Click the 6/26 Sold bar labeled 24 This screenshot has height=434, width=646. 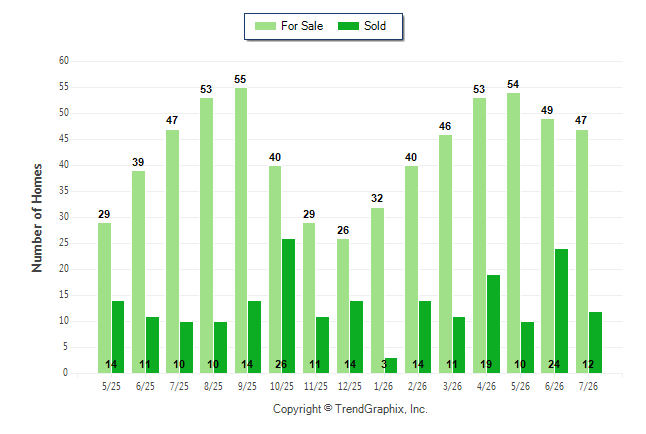[x=561, y=311]
